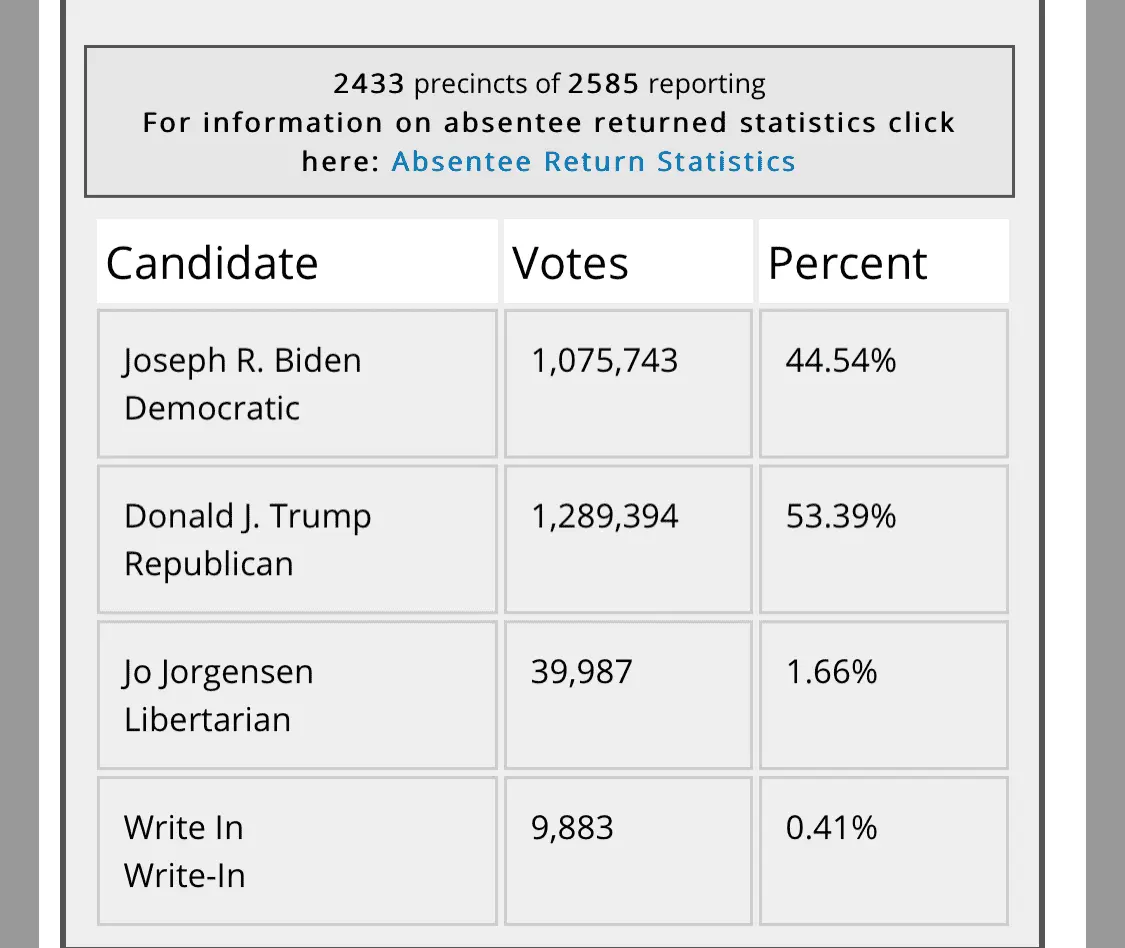This screenshot has width=1125, height=948.
Task: Click the Write-In vote count 9,883
Action: tap(572, 828)
